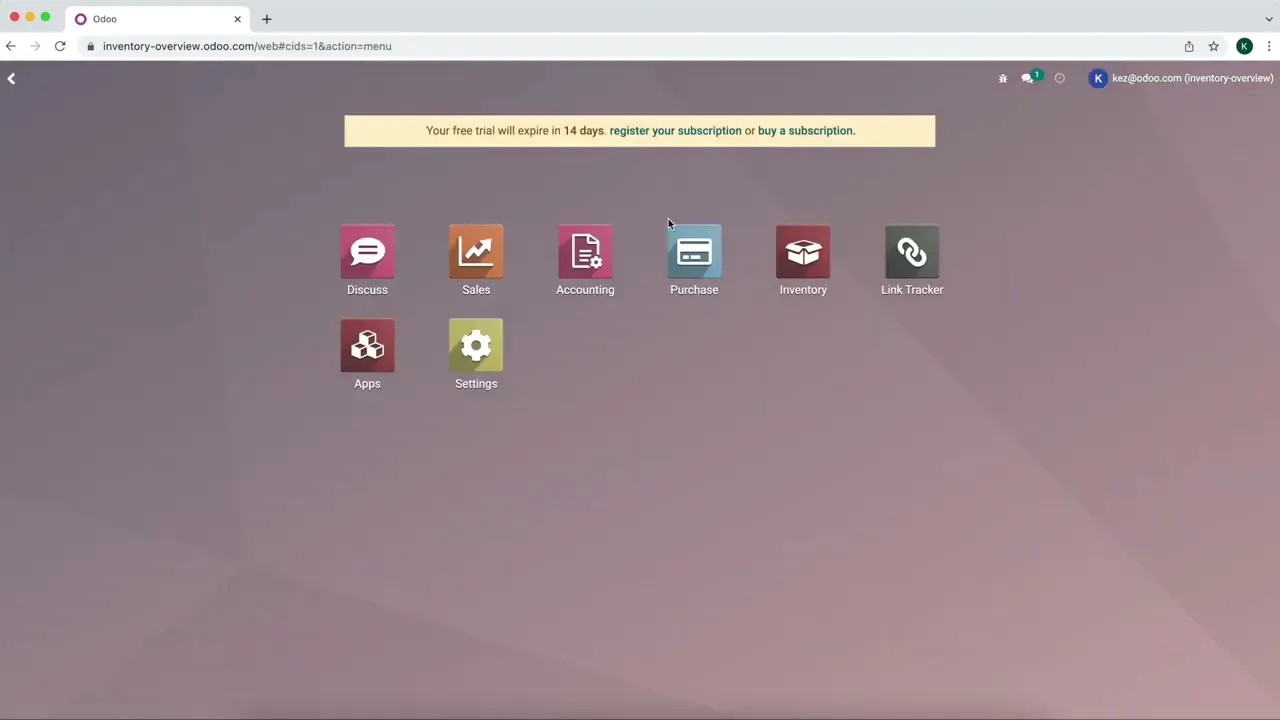
Task: Open the kez@odoo.com user menu
Action: tap(1182, 78)
